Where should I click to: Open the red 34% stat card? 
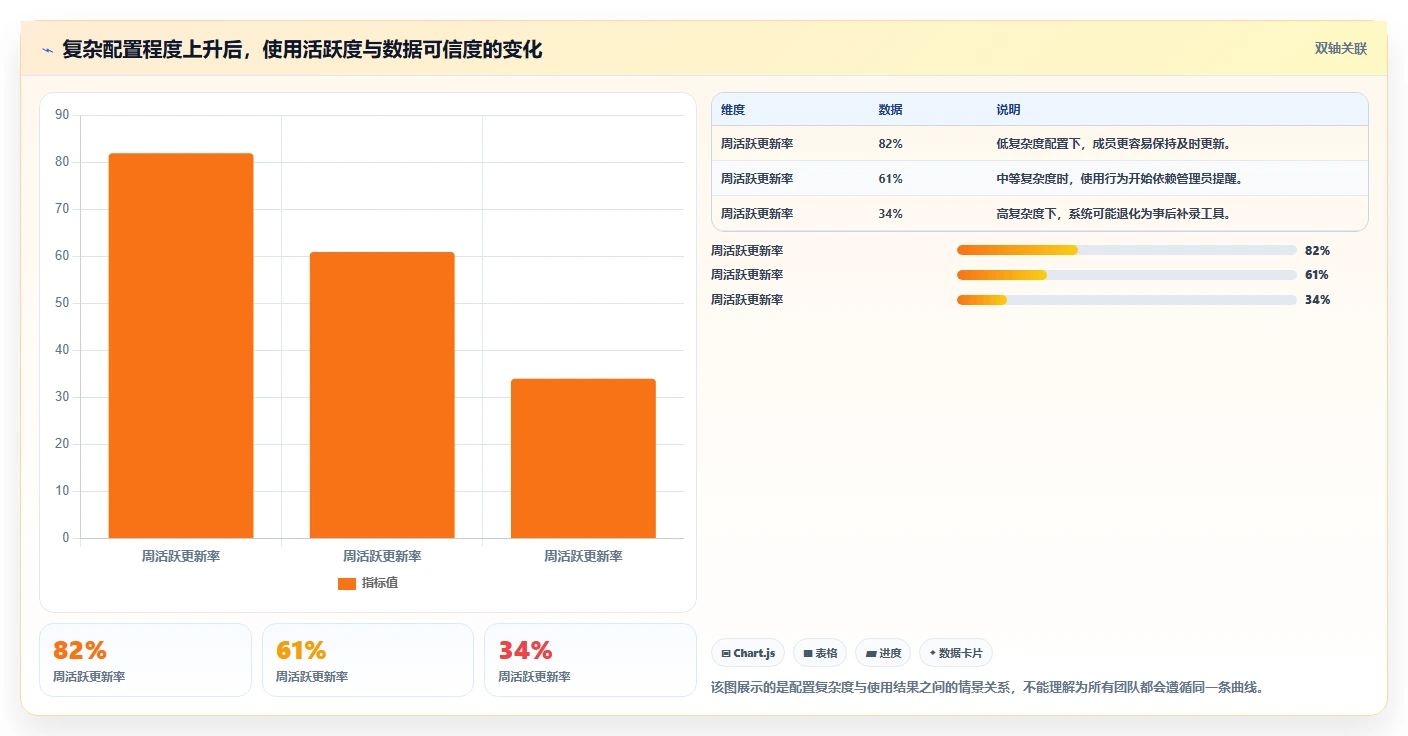[x=590, y=660]
